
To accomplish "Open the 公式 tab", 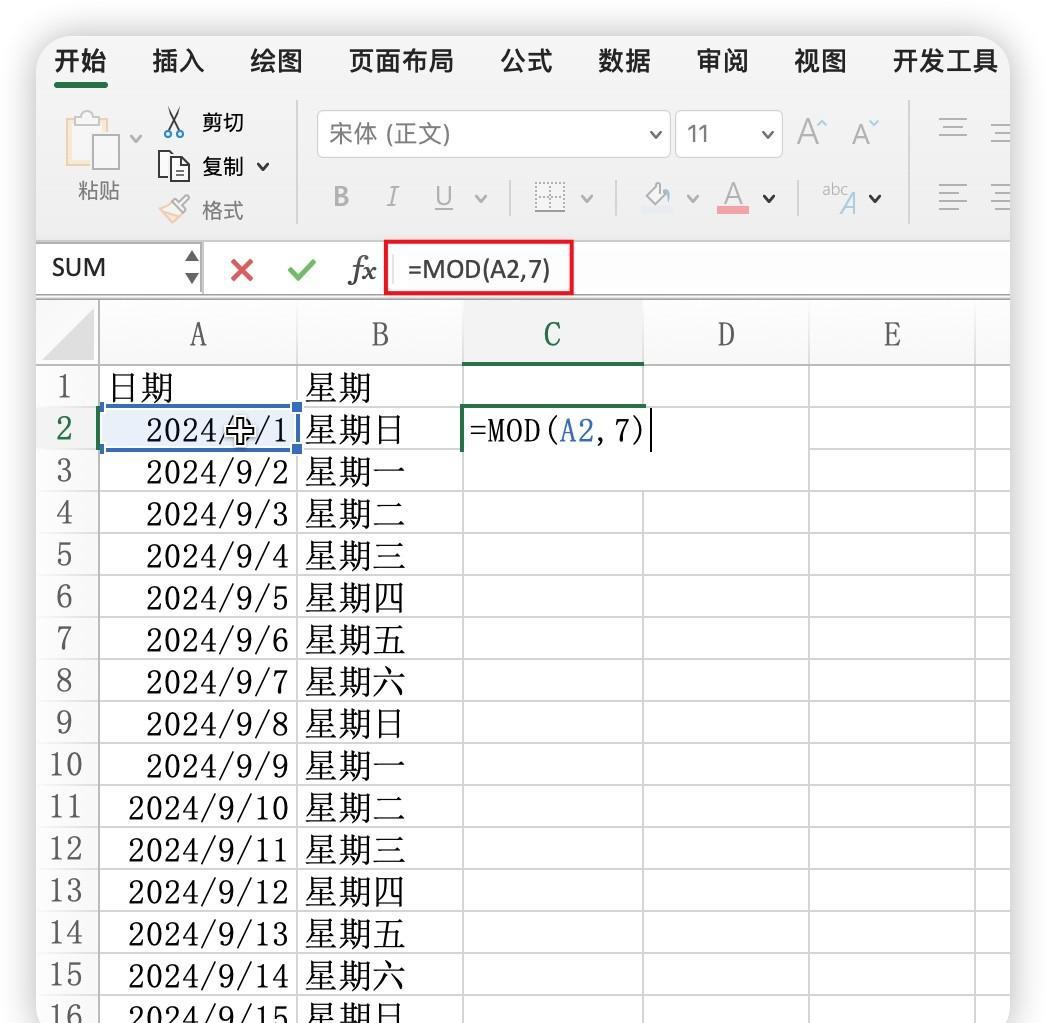I will [526, 61].
